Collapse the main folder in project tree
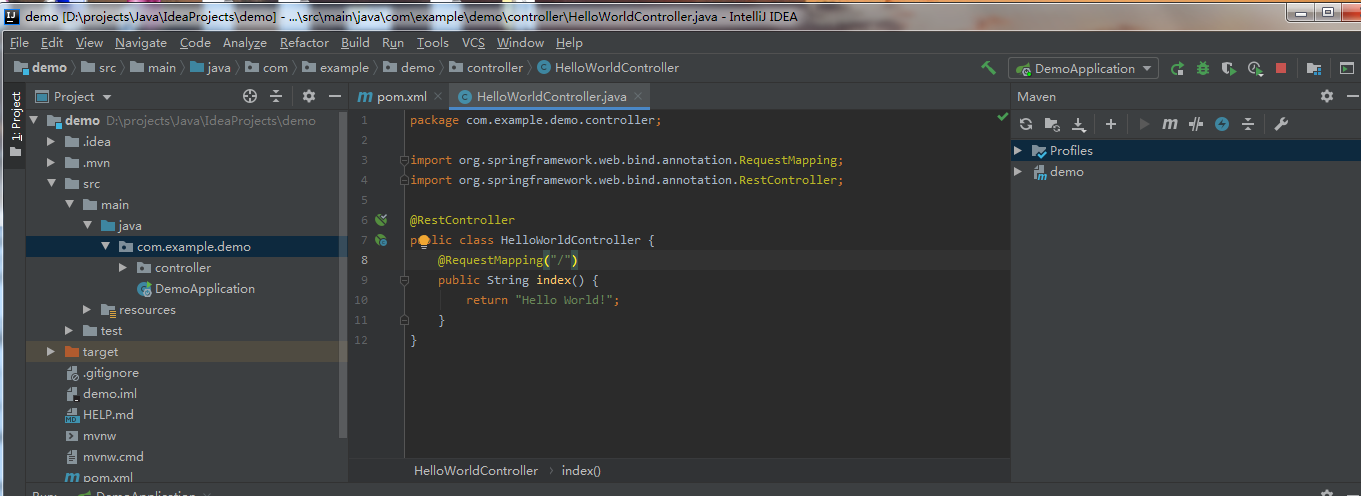Viewport: 1361px width, 496px height. pyautogui.click(x=70, y=204)
